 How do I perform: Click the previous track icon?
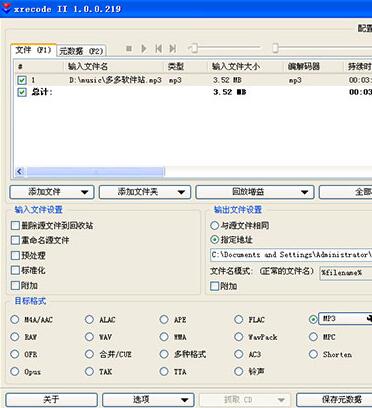pyautogui.click(x=159, y=49)
